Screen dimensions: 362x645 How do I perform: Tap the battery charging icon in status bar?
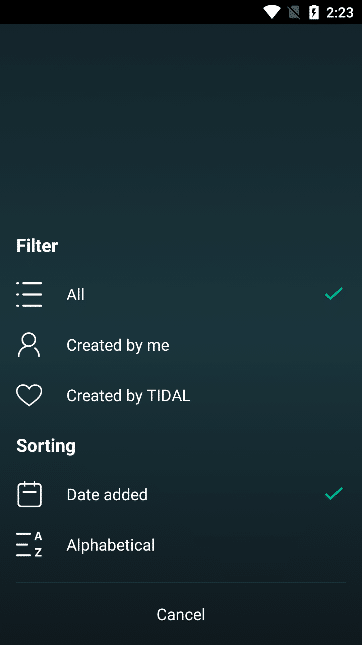pos(314,12)
